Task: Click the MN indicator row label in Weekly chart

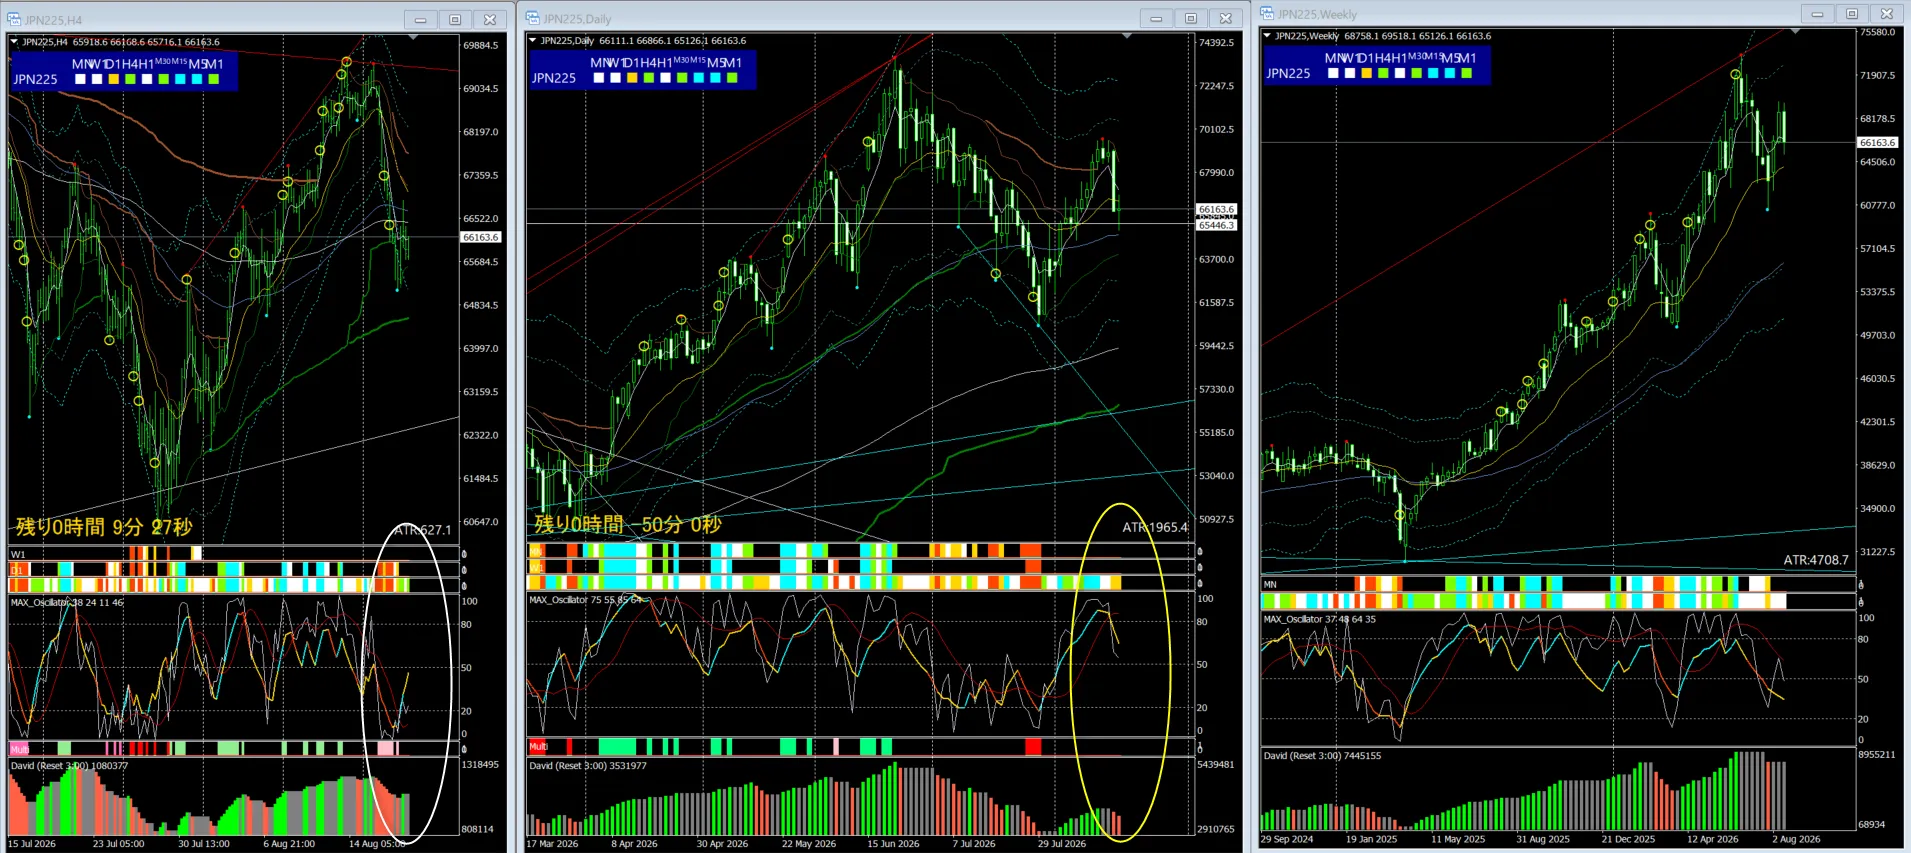Action: pos(1270,584)
